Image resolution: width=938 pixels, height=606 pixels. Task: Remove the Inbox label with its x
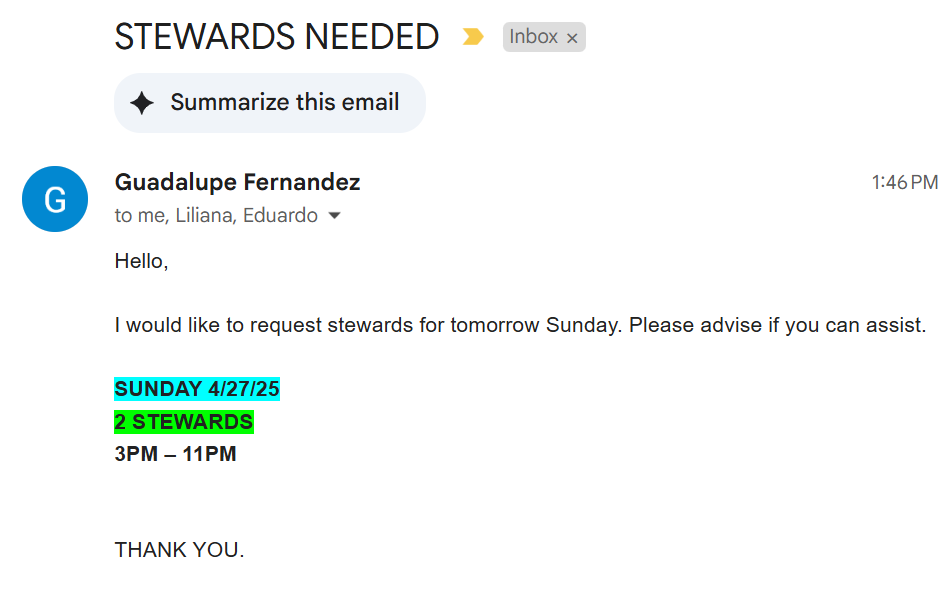click(x=572, y=38)
